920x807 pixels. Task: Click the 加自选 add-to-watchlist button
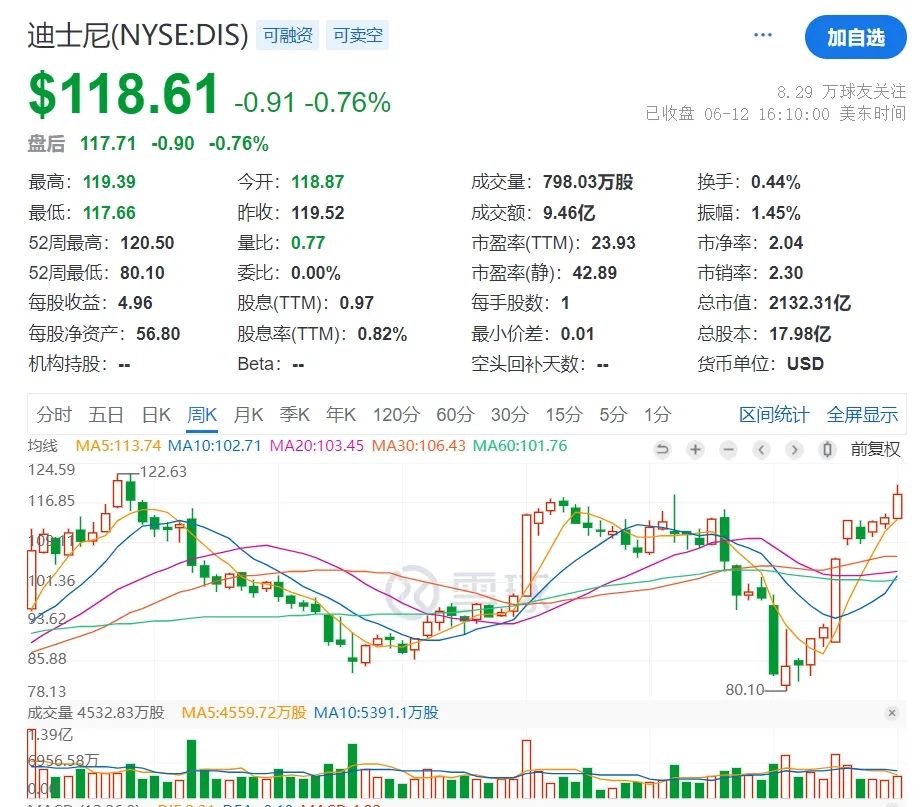point(855,37)
